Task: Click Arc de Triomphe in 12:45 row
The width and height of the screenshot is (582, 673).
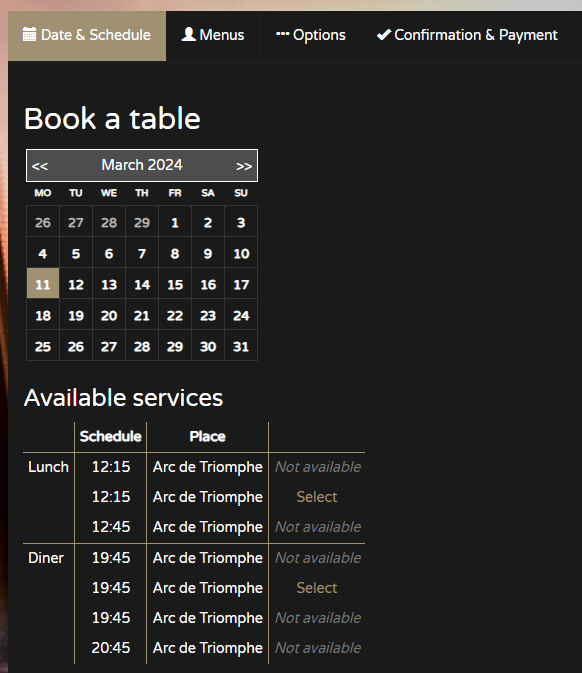Action: [208, 527]
